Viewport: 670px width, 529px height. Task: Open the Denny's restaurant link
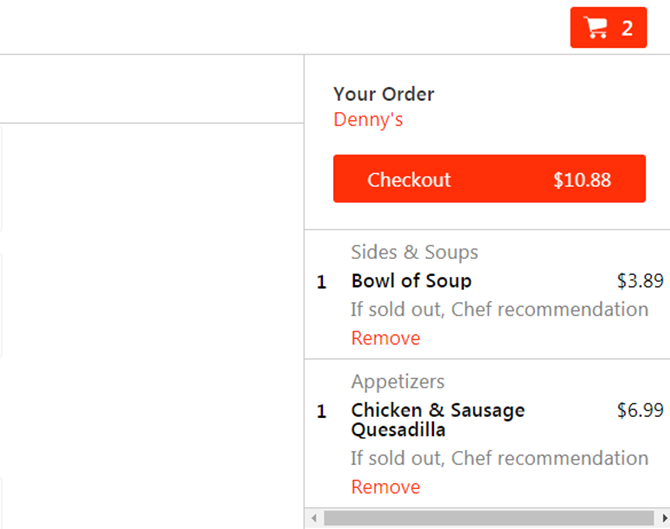tap(368, 120)
